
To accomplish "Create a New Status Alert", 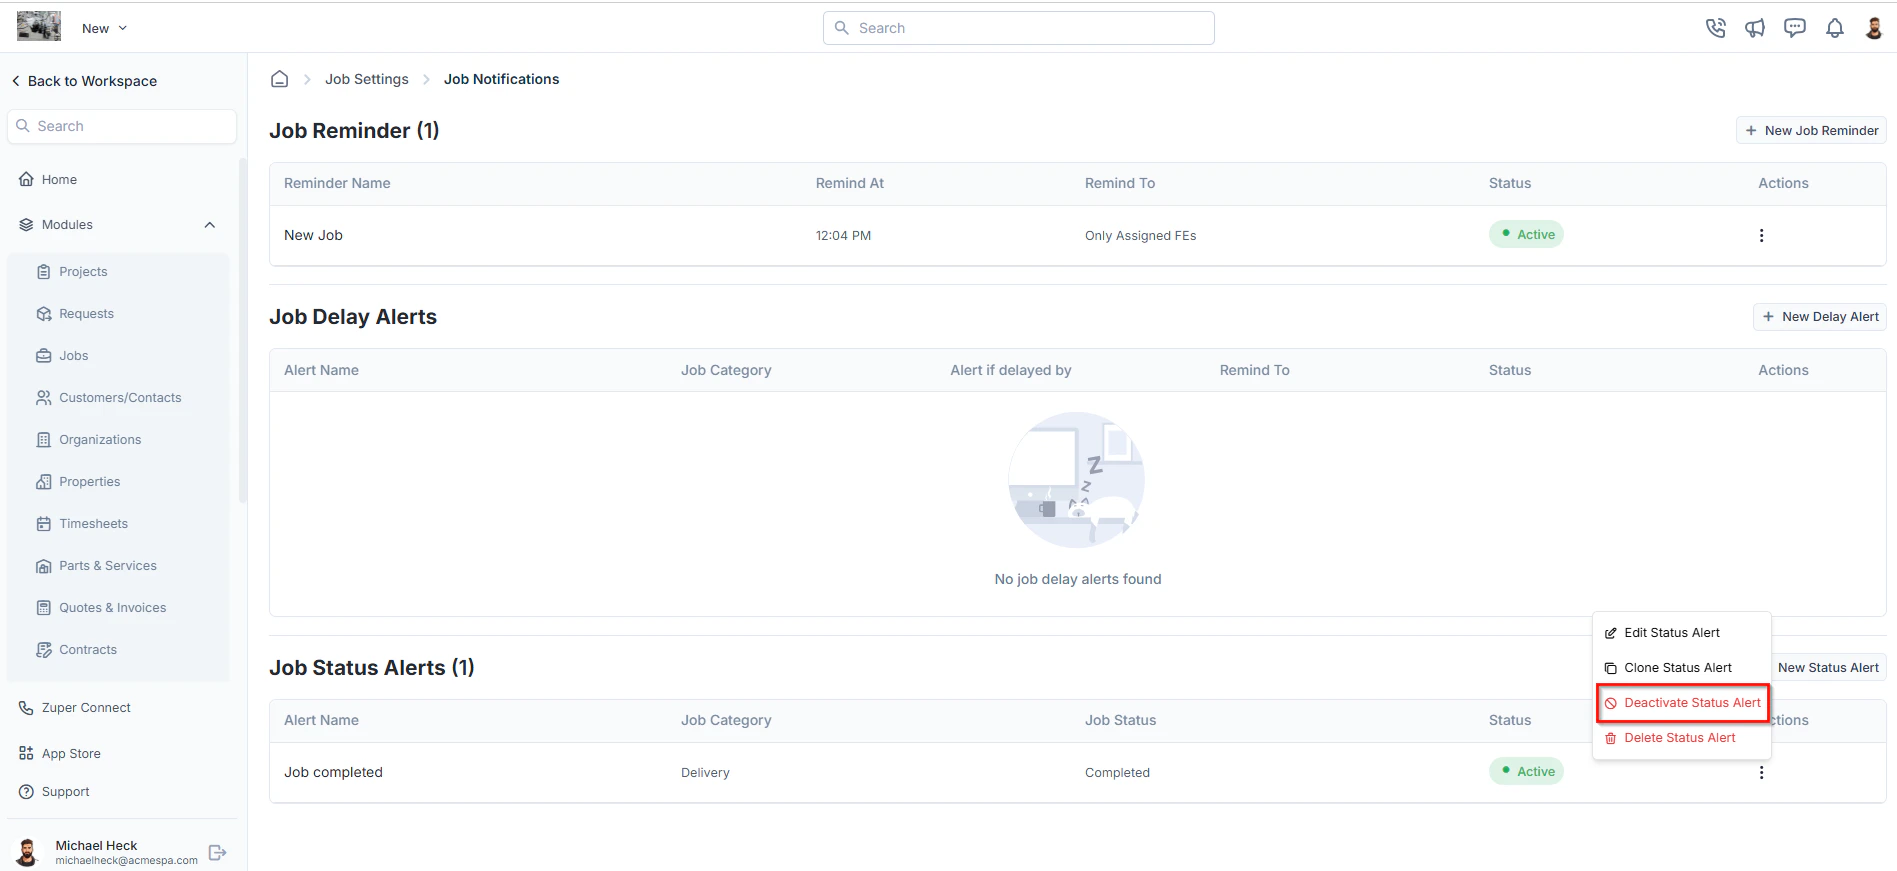I will (1828, 668).
